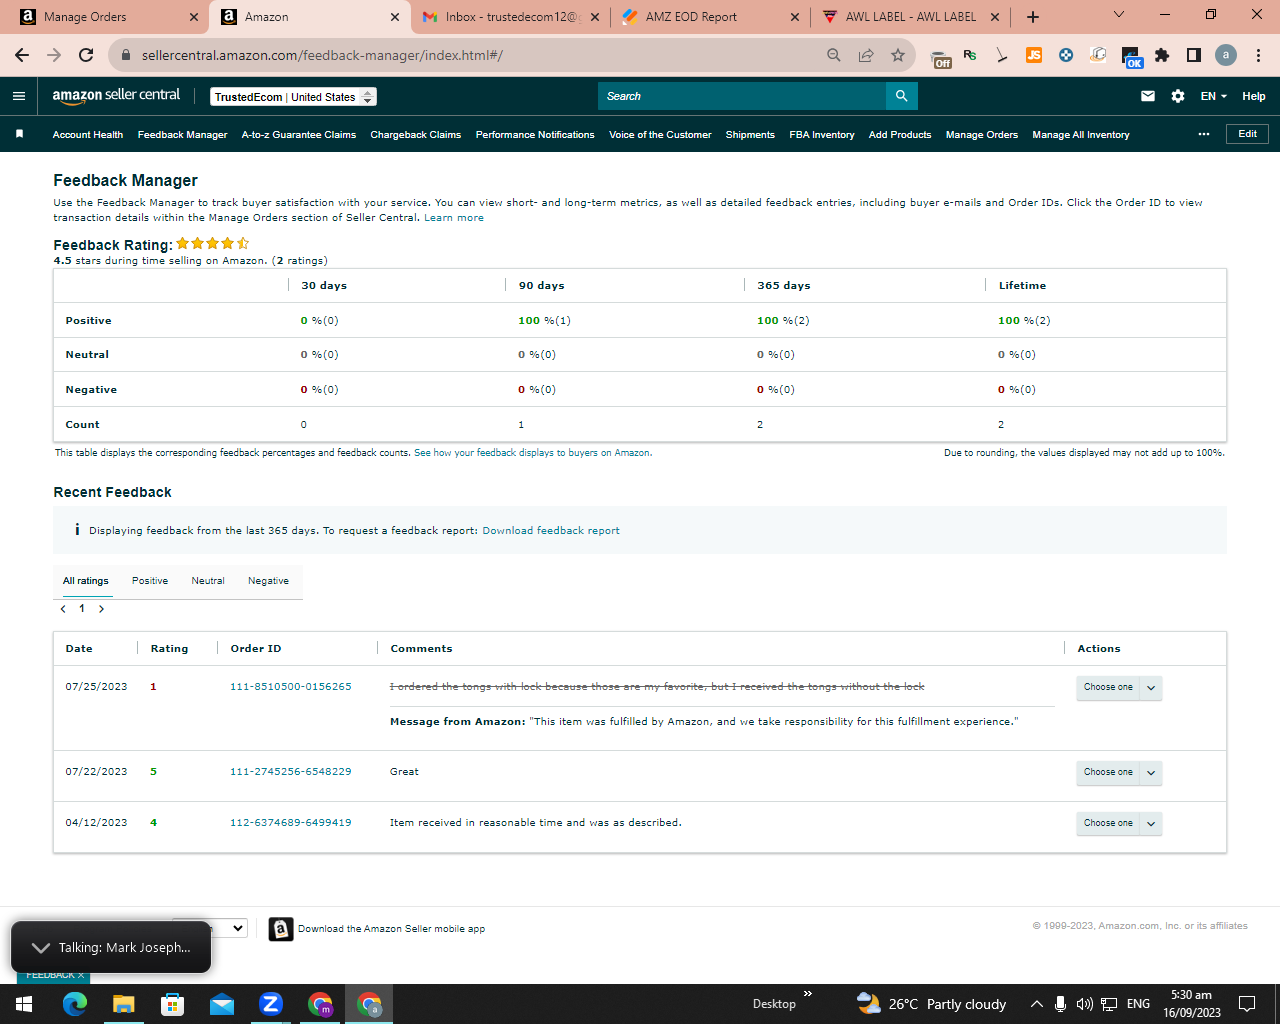Reload the page in Chrome

click(86, 55)
